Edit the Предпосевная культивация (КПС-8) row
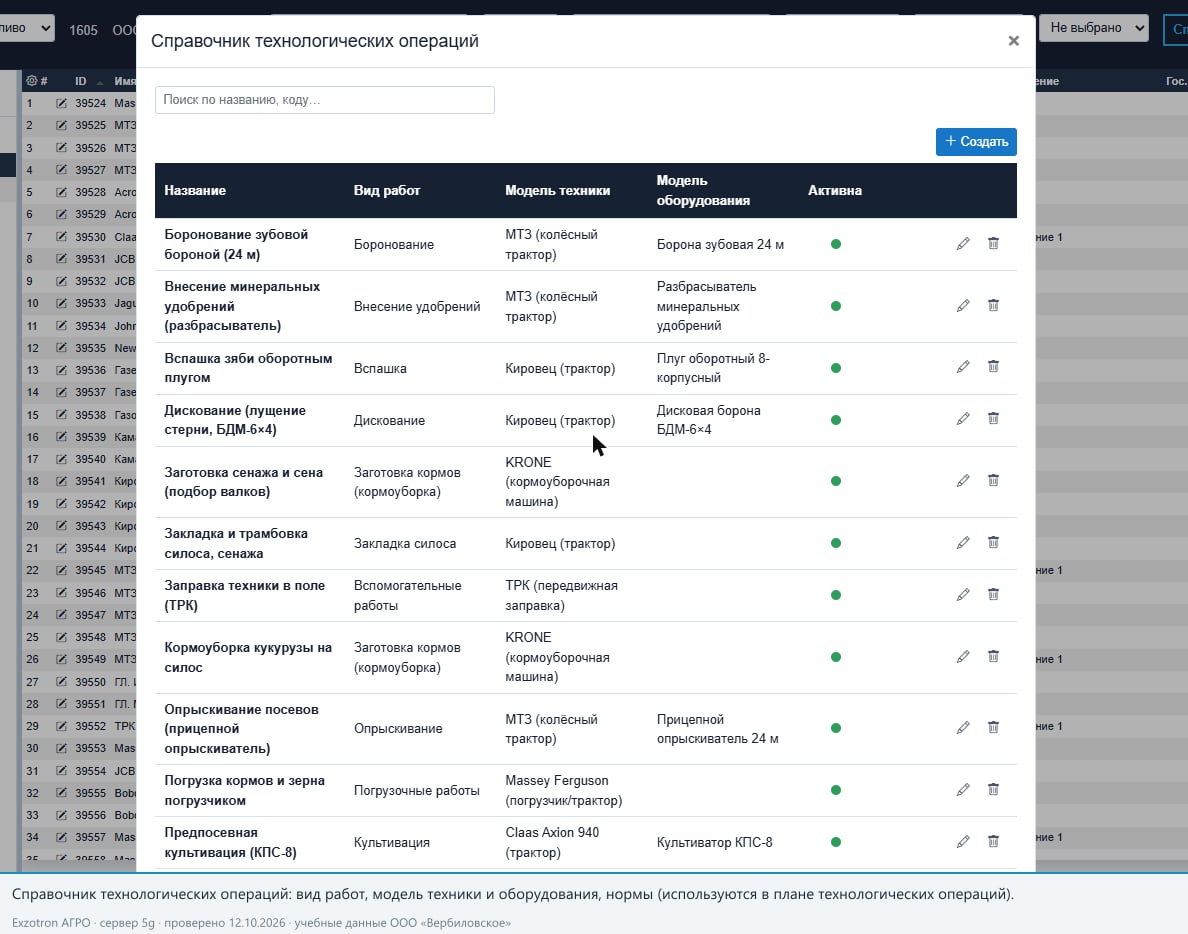The height and width of the screenshot is (934, 1188). (x=963, y=842)
